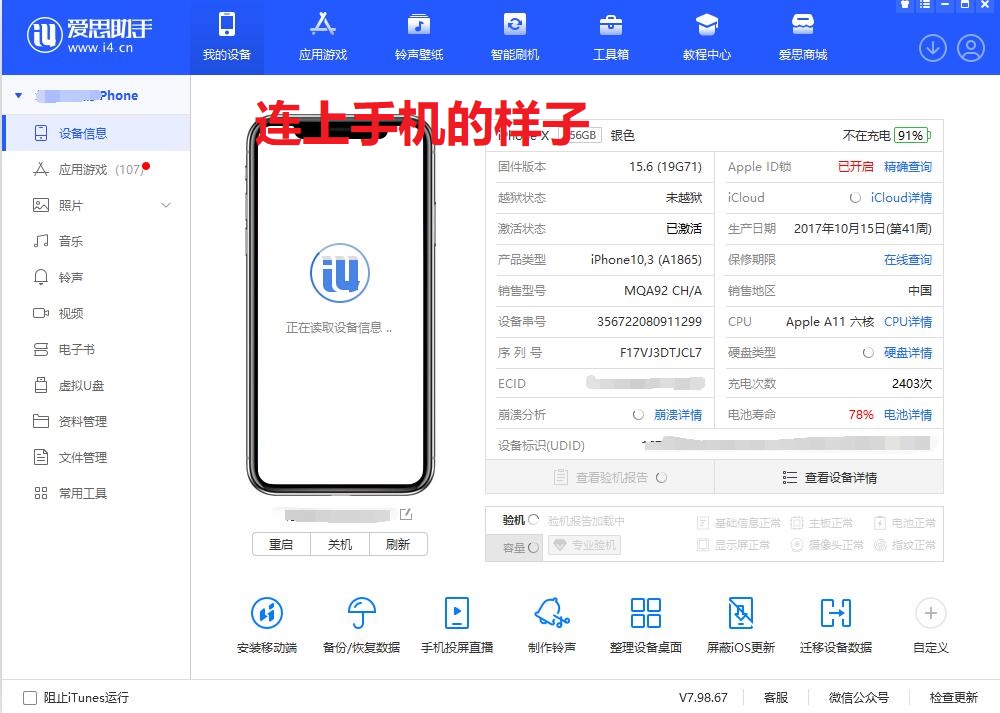The height and width of the screenshot is (713, 1000).
Task: Click the 专业验机 button
Action: (x=585, y=545)
